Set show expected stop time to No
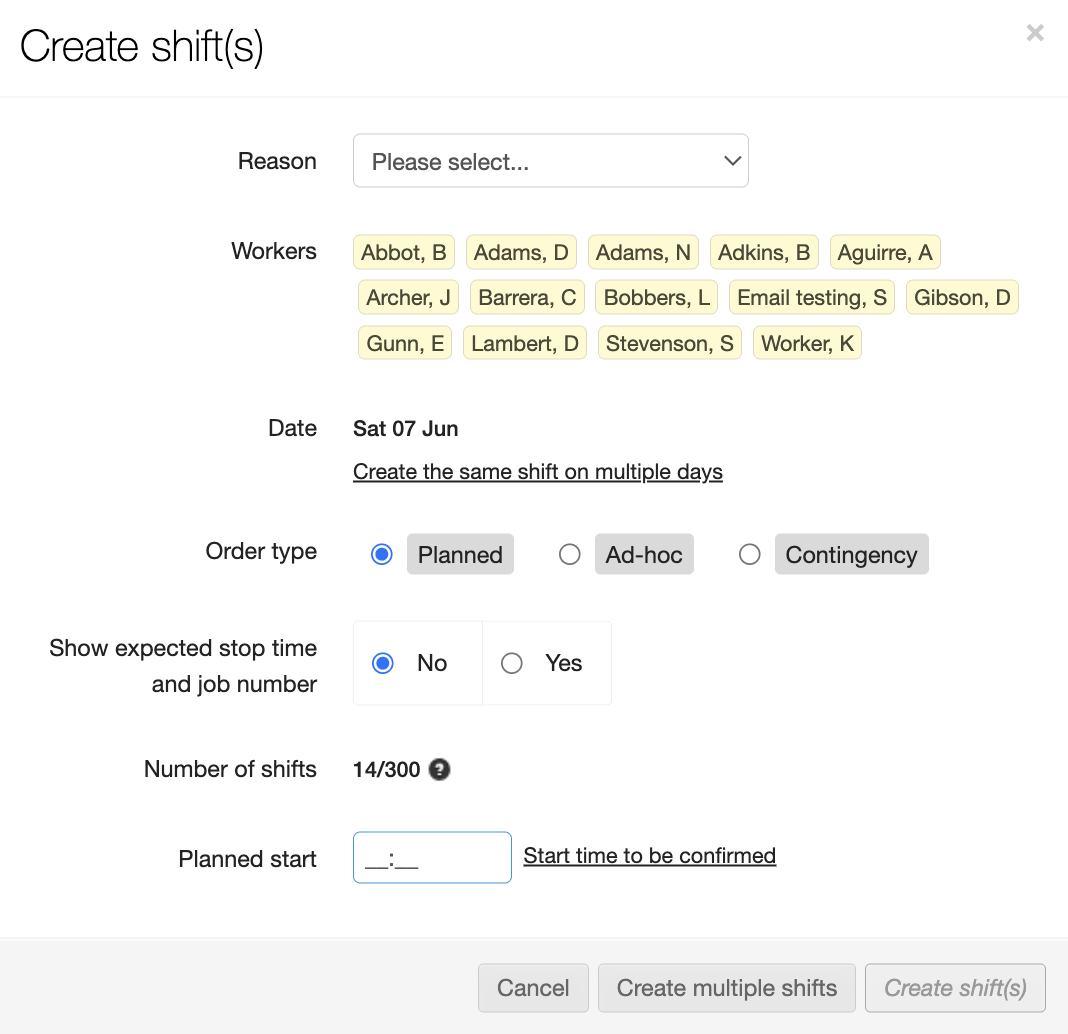Image resolution: width=1068 pixels, height=1034 pixels. [383, 663]
